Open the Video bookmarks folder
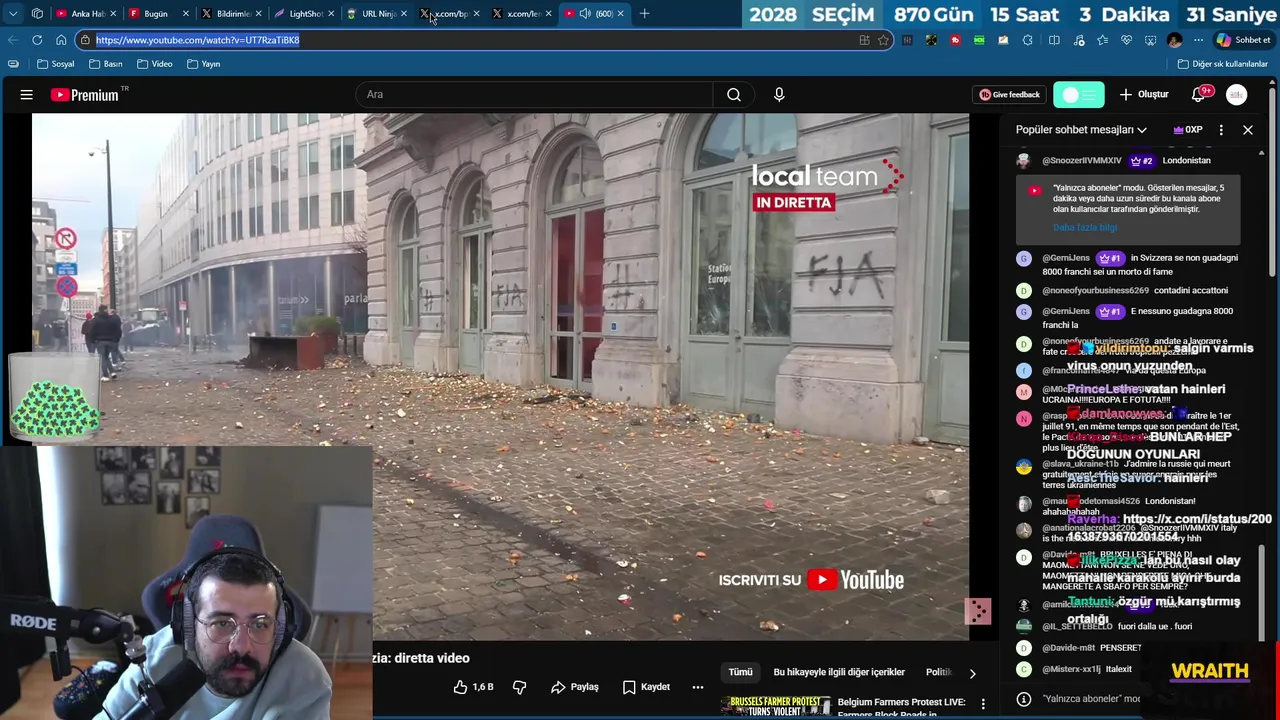The image size is (1280, 720). [154, 64]
